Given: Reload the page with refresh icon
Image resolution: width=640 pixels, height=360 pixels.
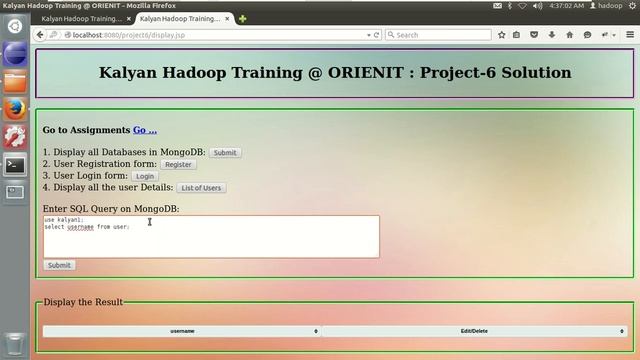Looking at the screenshot, I should point(376,35).
